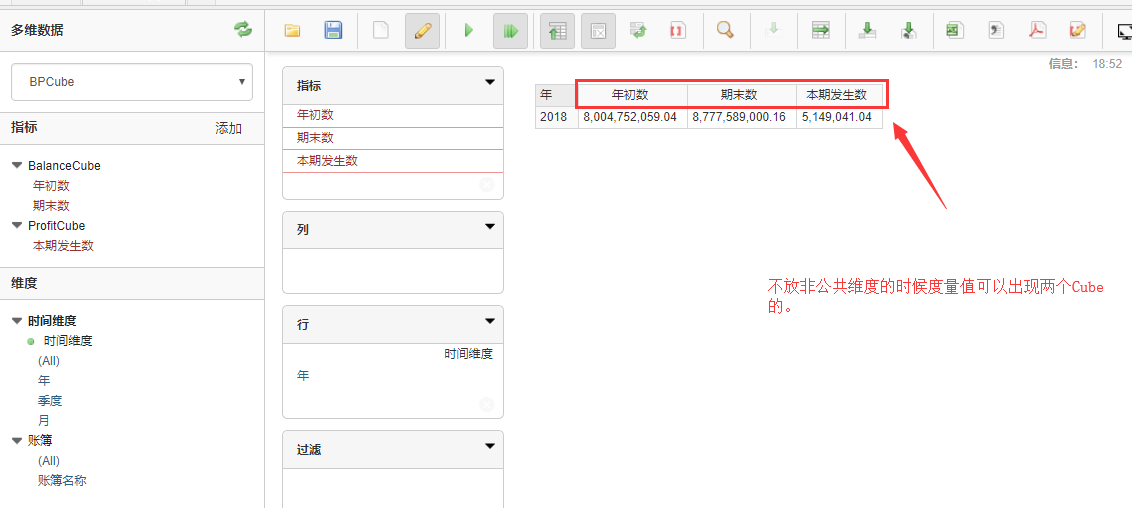Toggle the non-empty table icon with X
The image size is (1132, 508).
(x=598, y=31)
